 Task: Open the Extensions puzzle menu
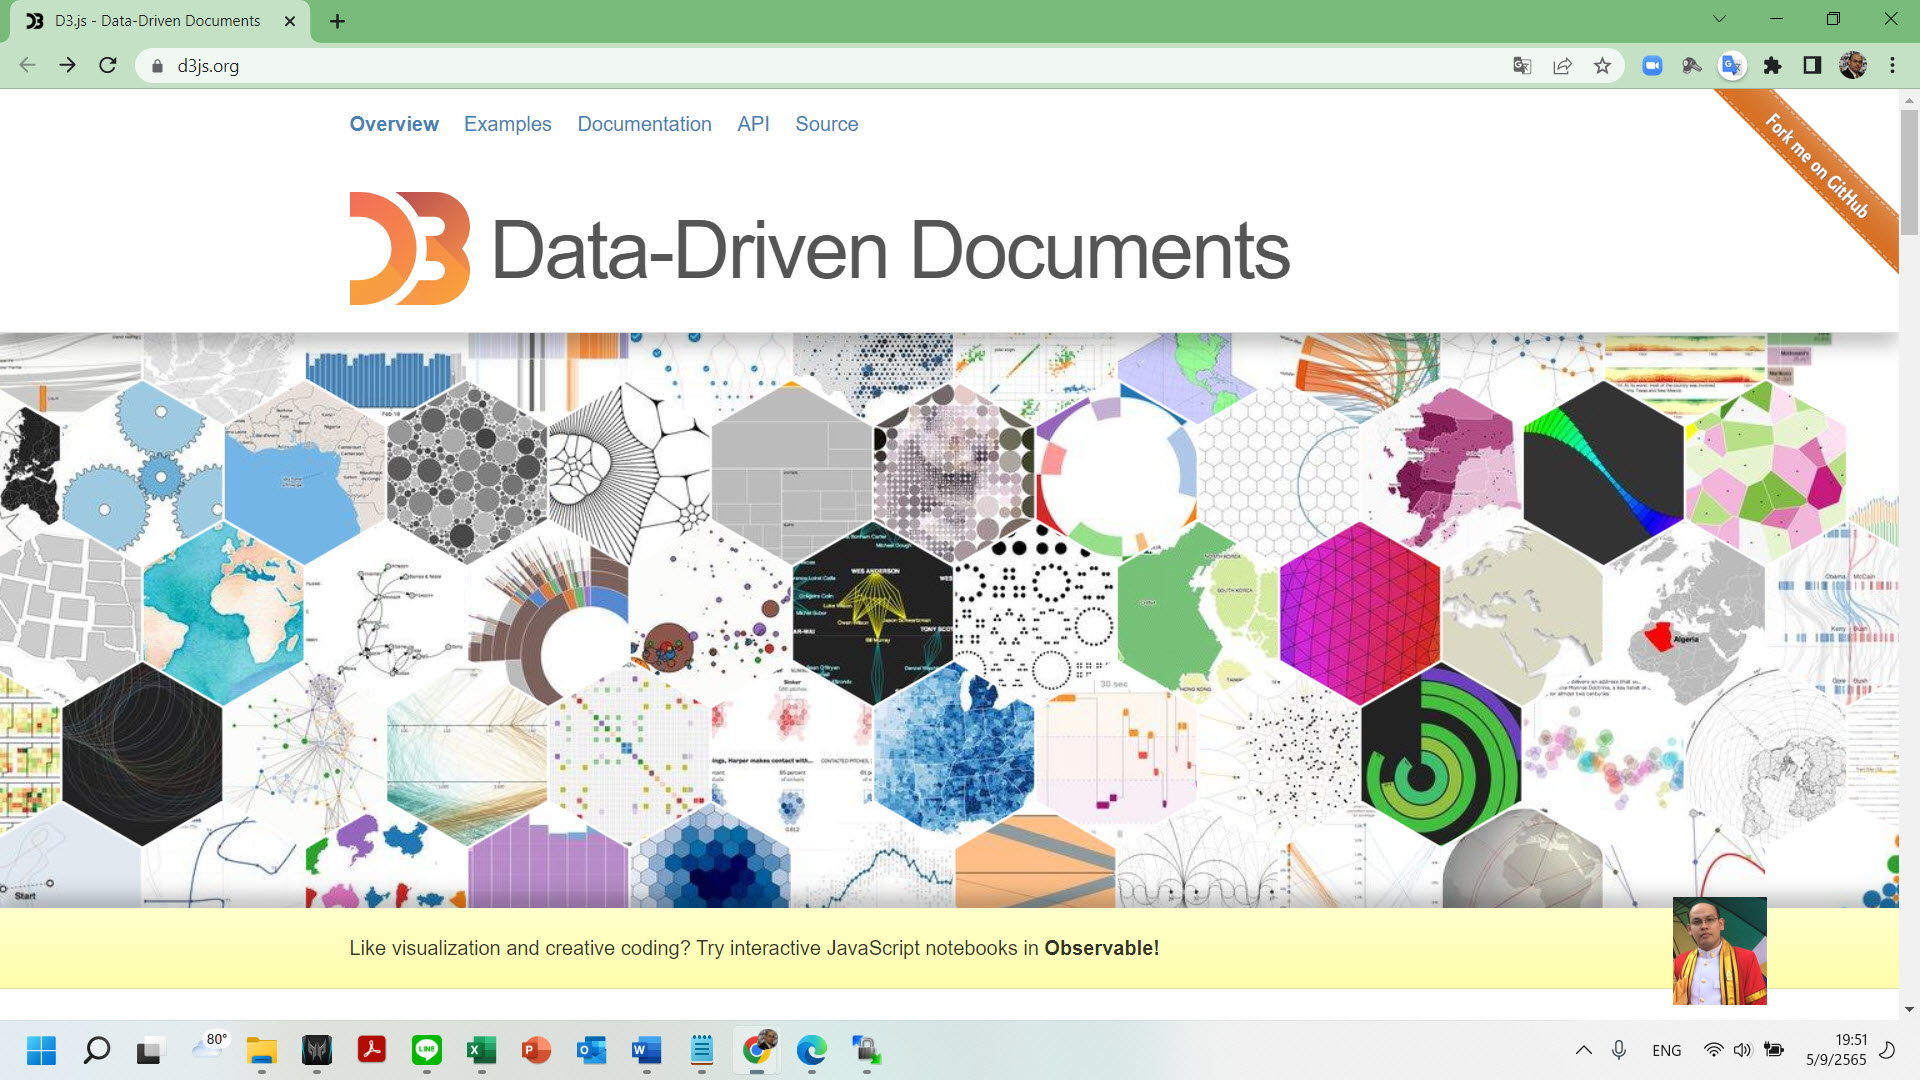1772,66
